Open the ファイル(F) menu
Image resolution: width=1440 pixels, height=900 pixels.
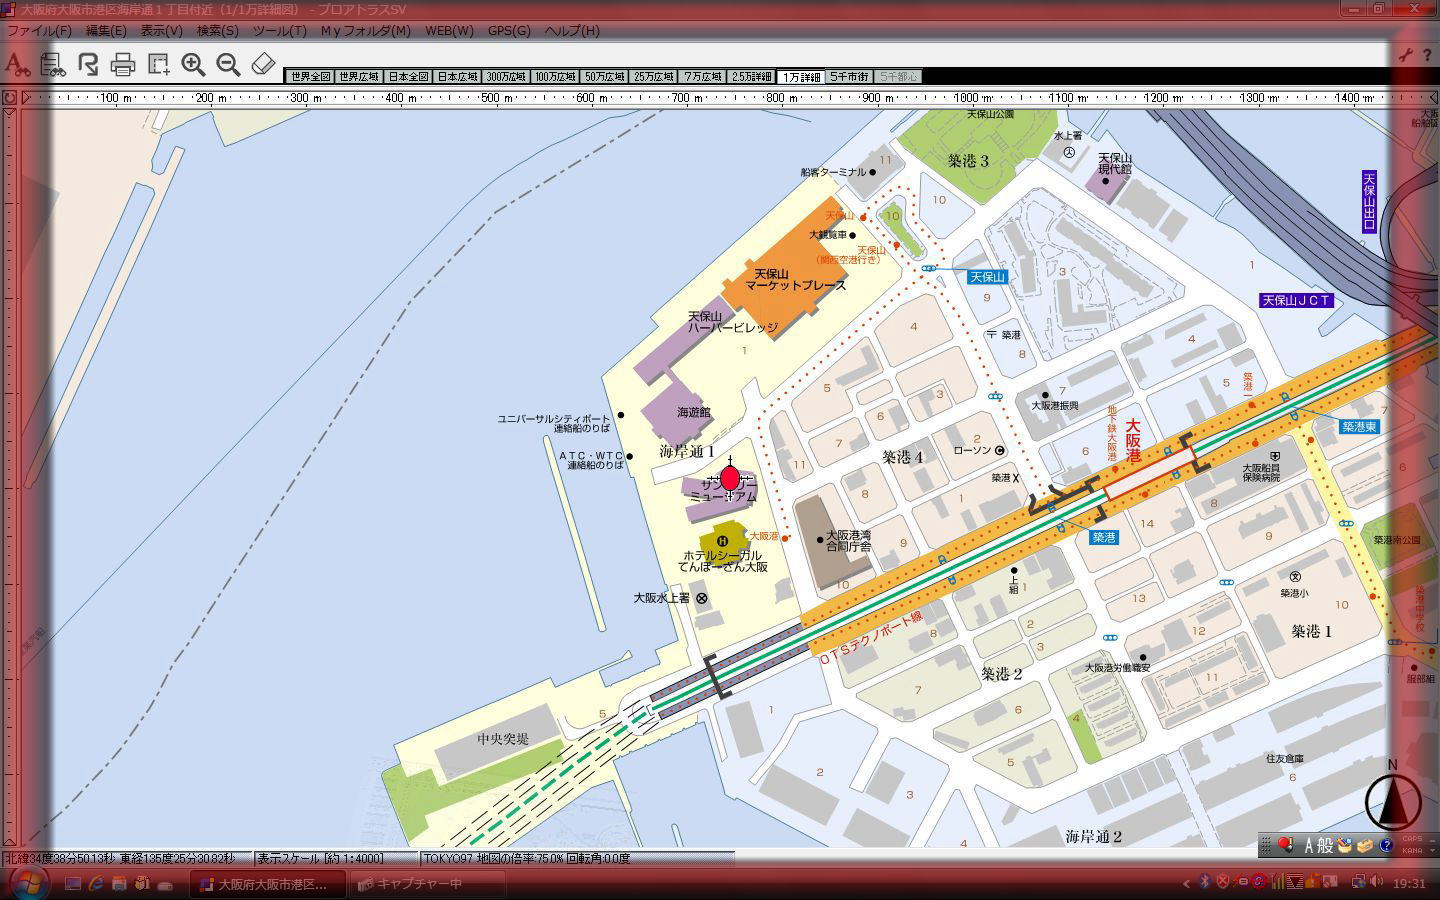(x=39, y=30)
